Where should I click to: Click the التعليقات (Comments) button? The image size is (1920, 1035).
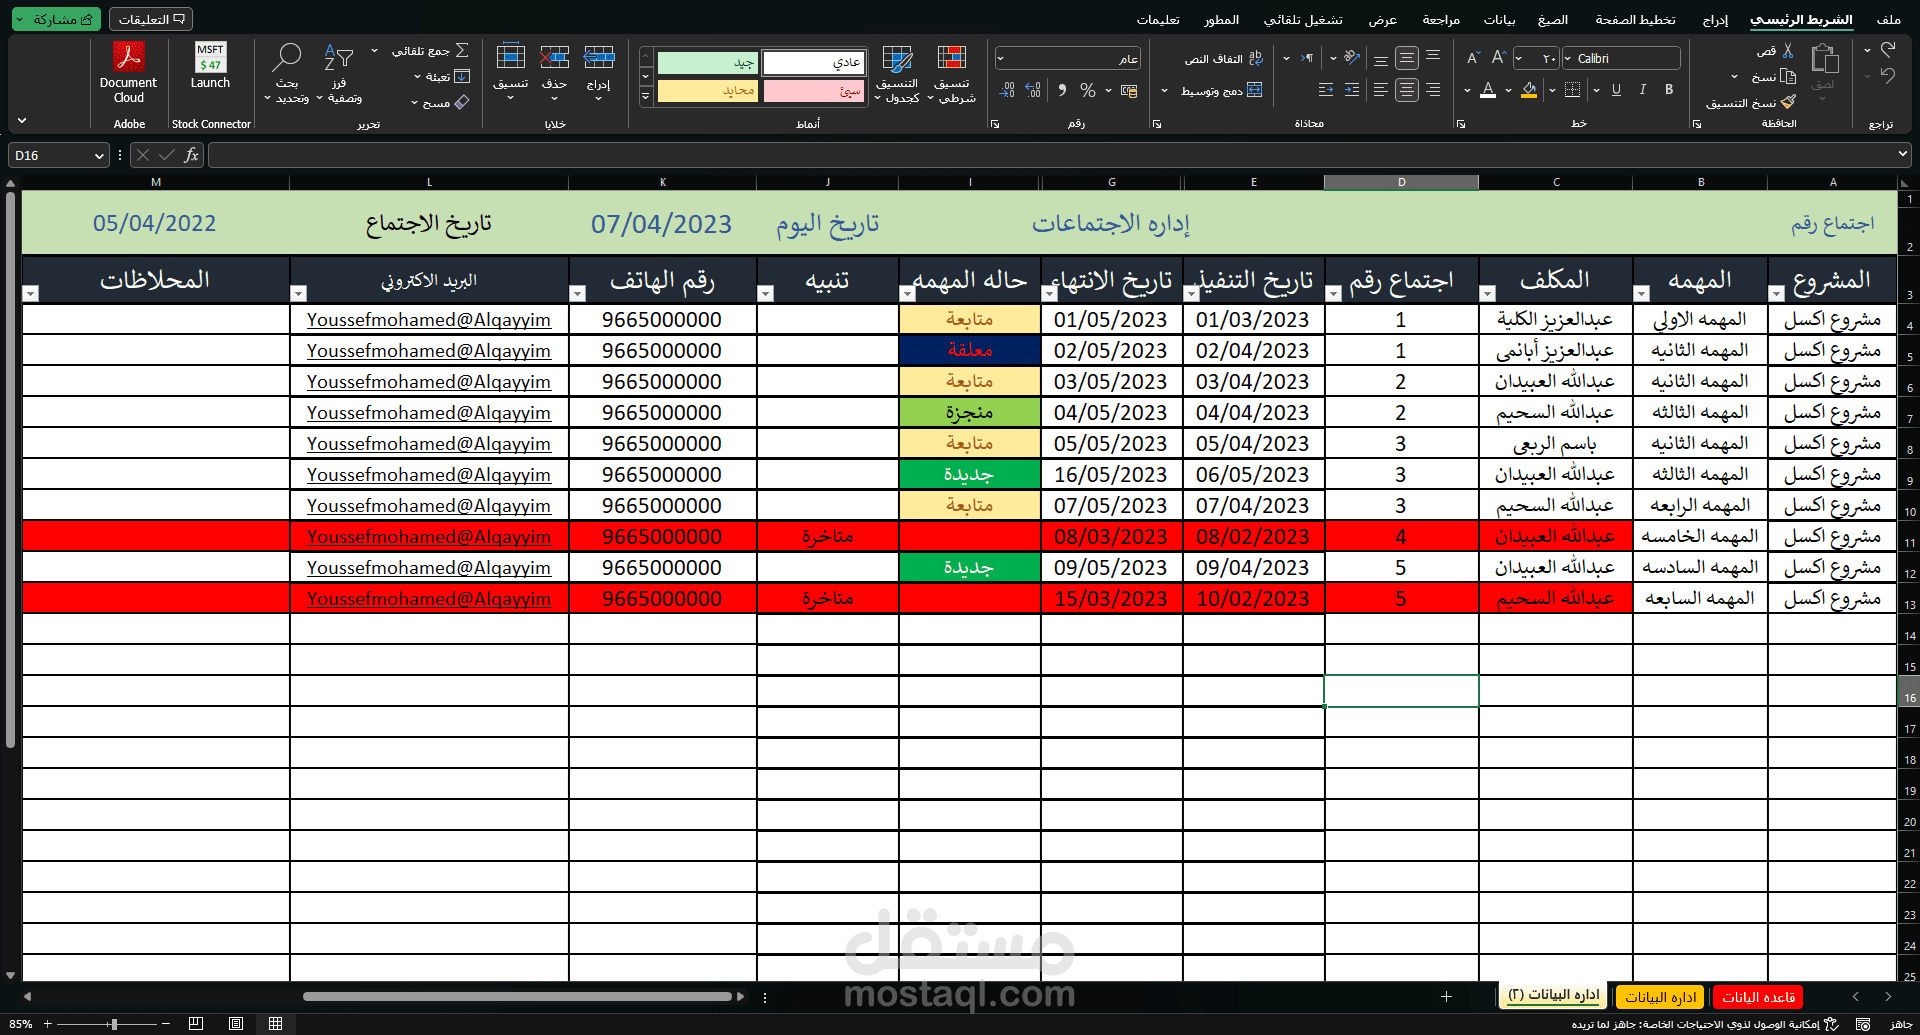pyautogui.click(x=151, y=19)
